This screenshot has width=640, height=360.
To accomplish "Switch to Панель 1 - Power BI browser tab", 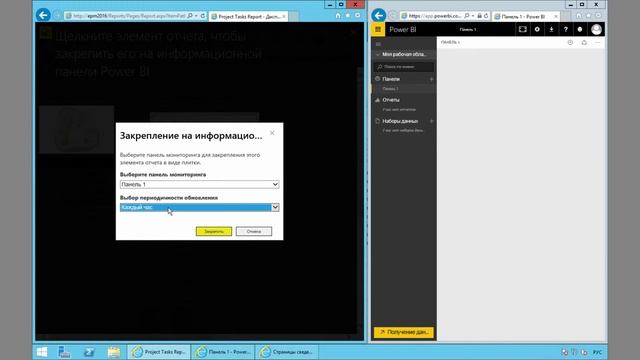I will point(526,16).
